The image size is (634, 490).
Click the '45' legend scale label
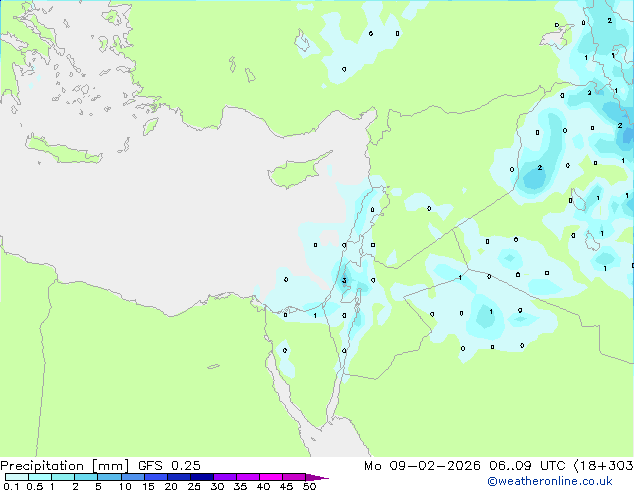[x=286, y=486]
